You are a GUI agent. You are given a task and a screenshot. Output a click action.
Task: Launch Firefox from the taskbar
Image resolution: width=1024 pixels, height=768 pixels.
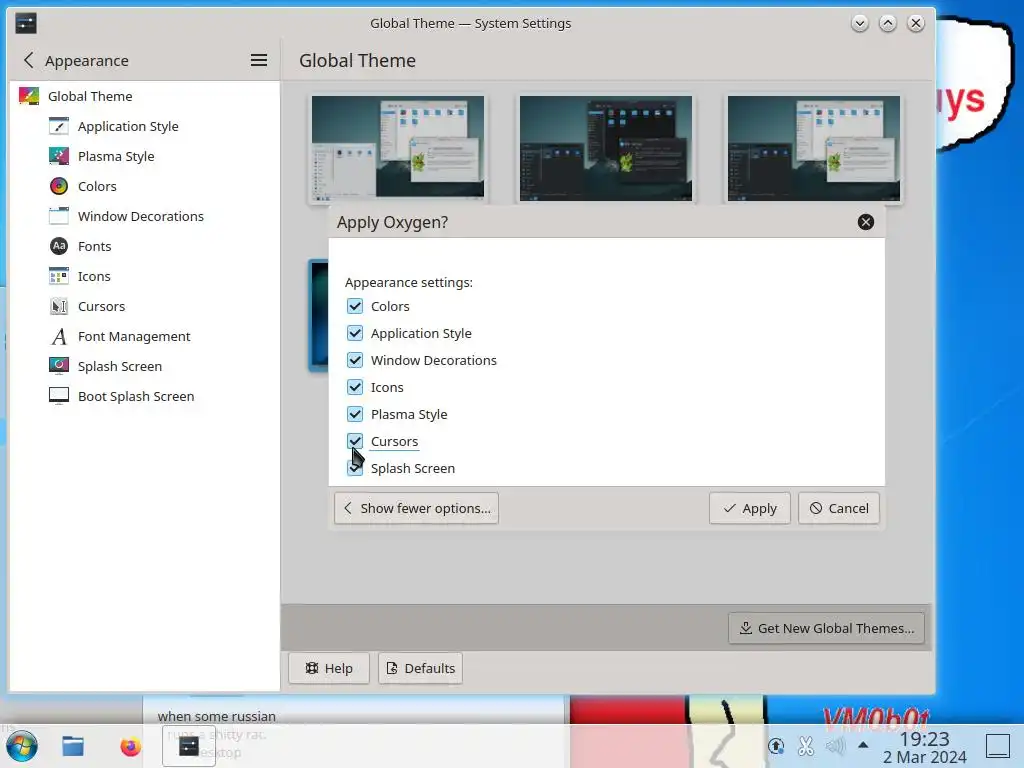[x=131, y=746]
